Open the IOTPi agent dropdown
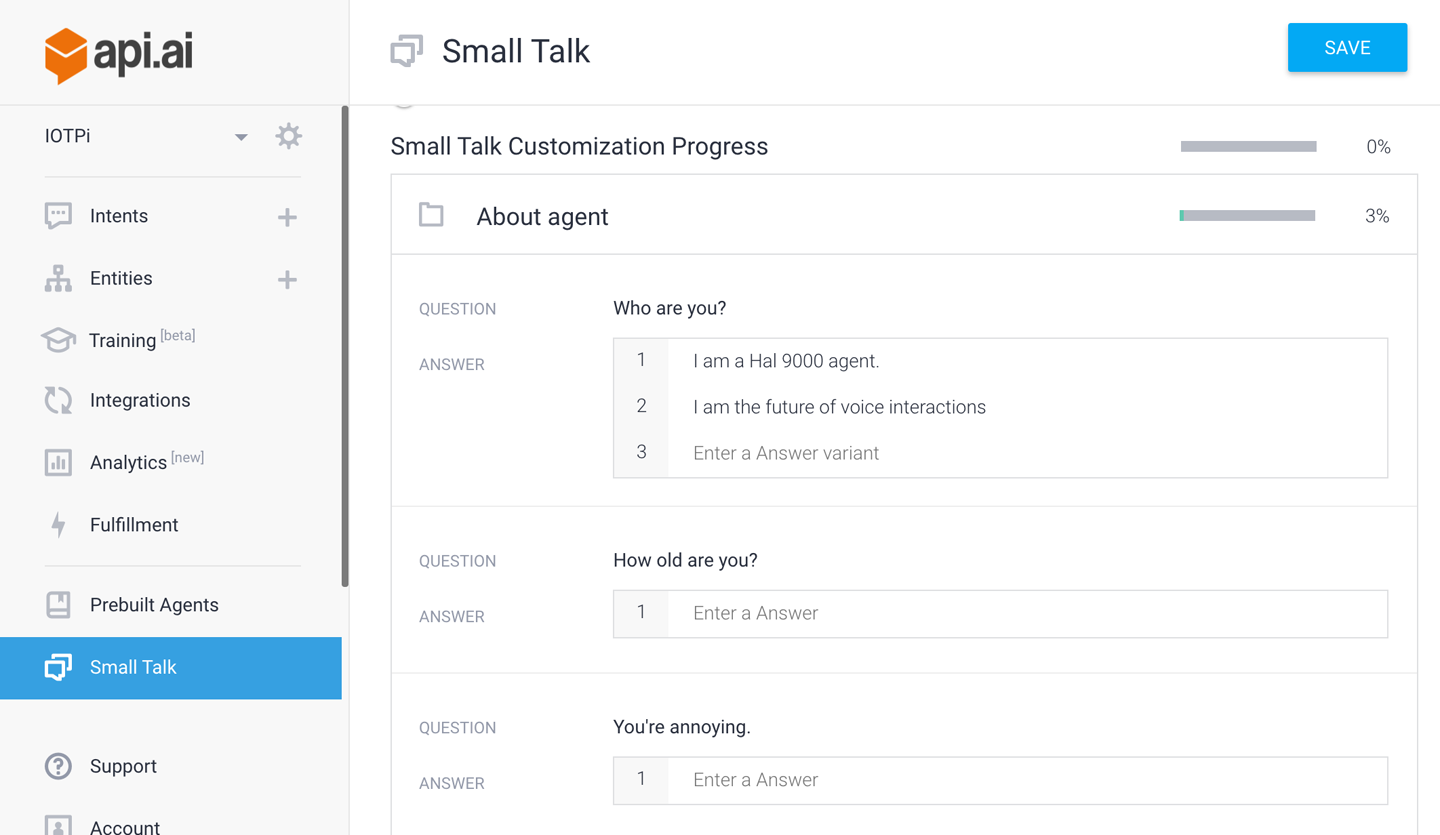This screenshot has height=835, width=1440. click(x=240, y=137)
